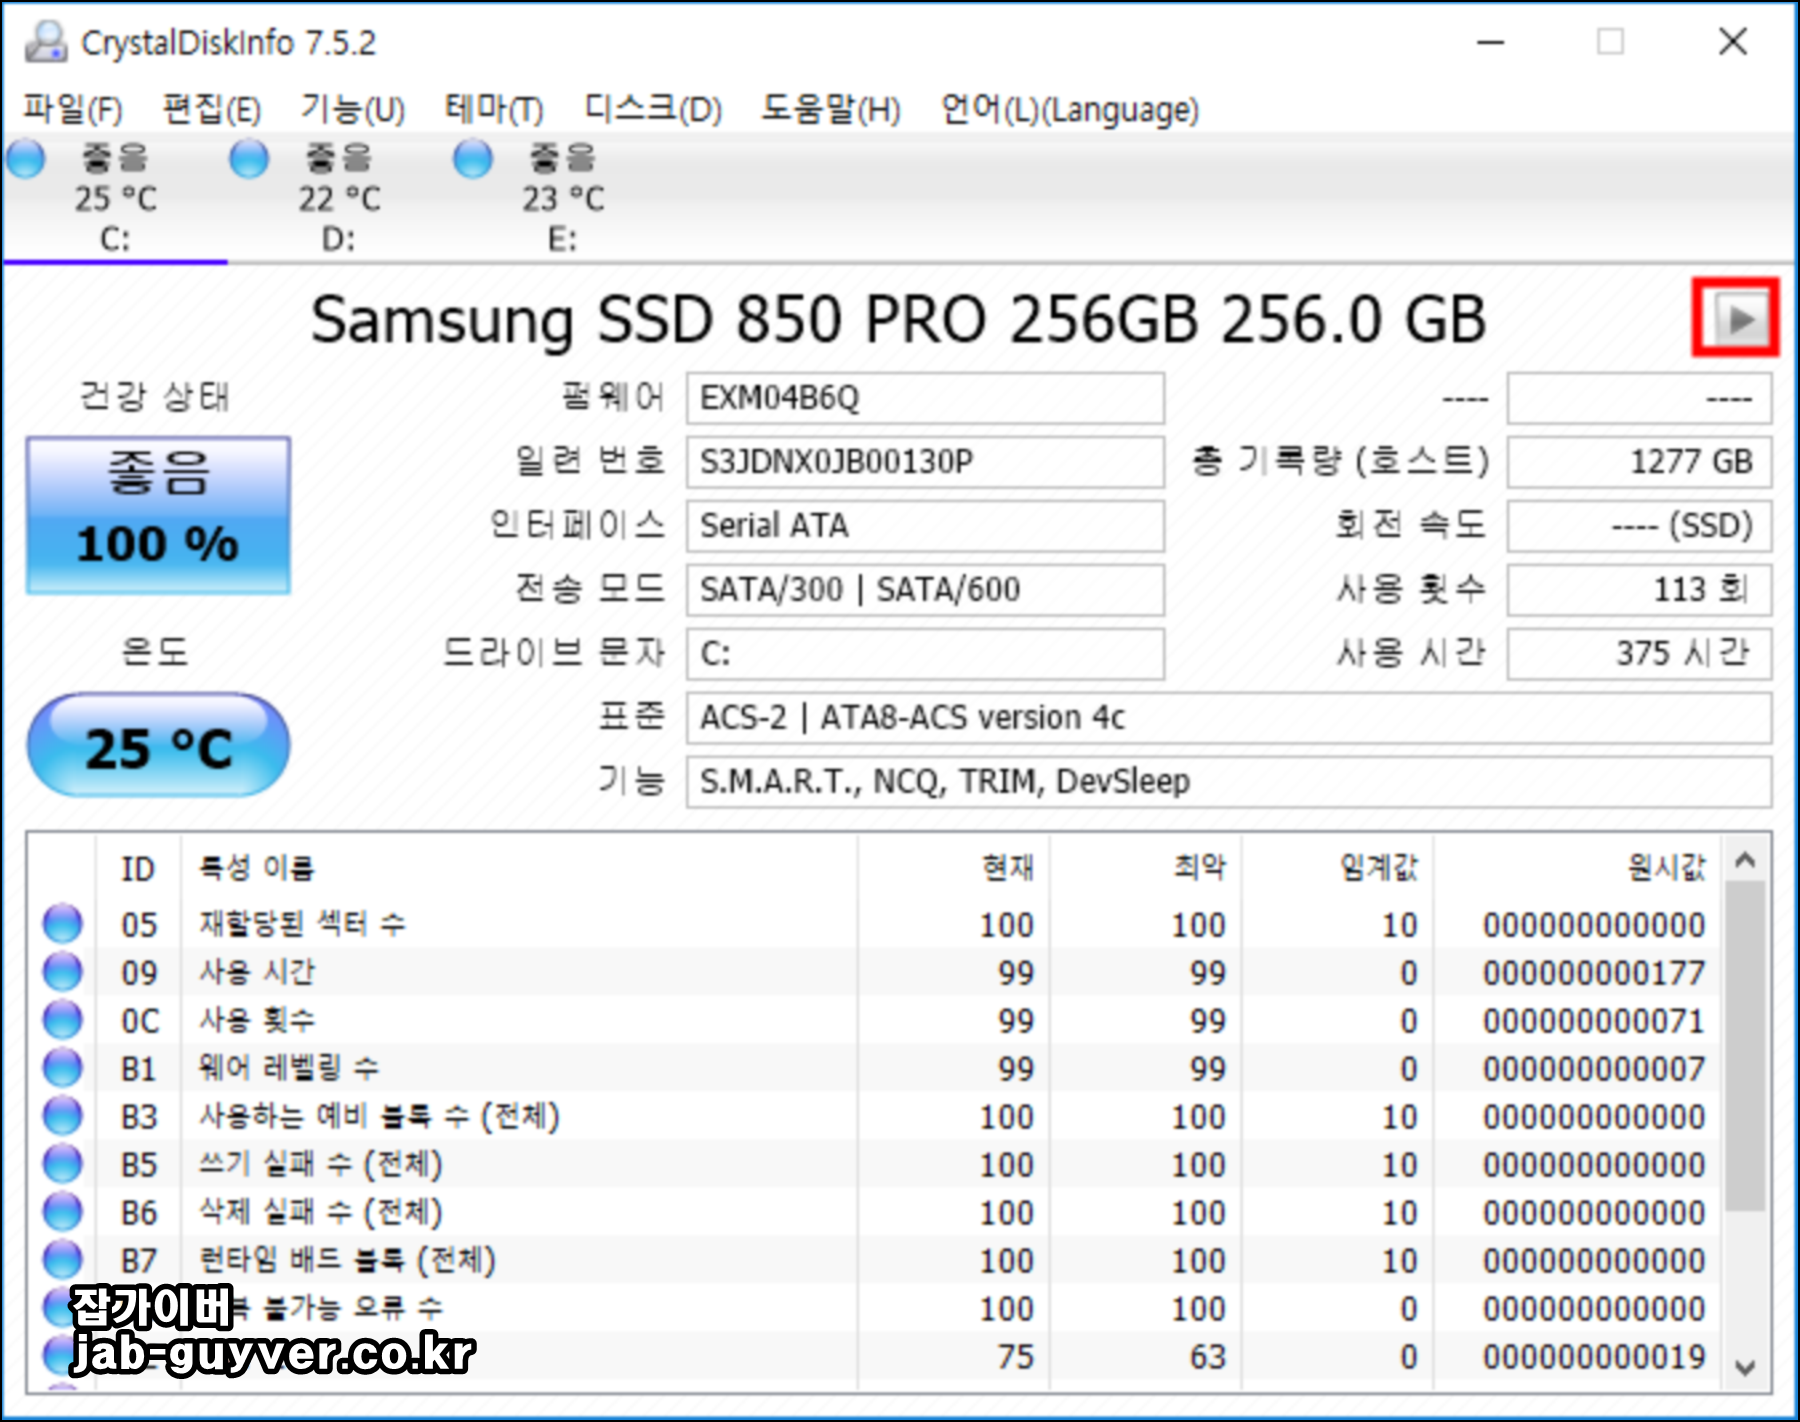Open the 도움말(H) menu
This screenshot has height=1422, width=1800.
coord(831,108)
